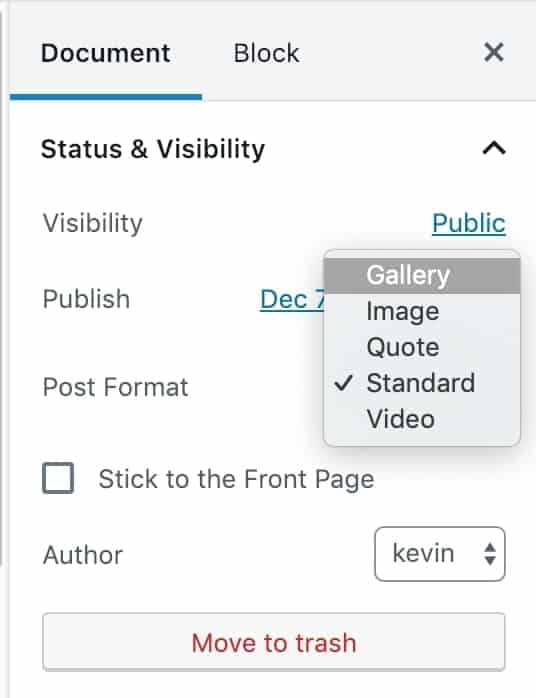Close the settings sidebar with X icon
Viewport: 536px width, 698px height.
coord(494,53)
